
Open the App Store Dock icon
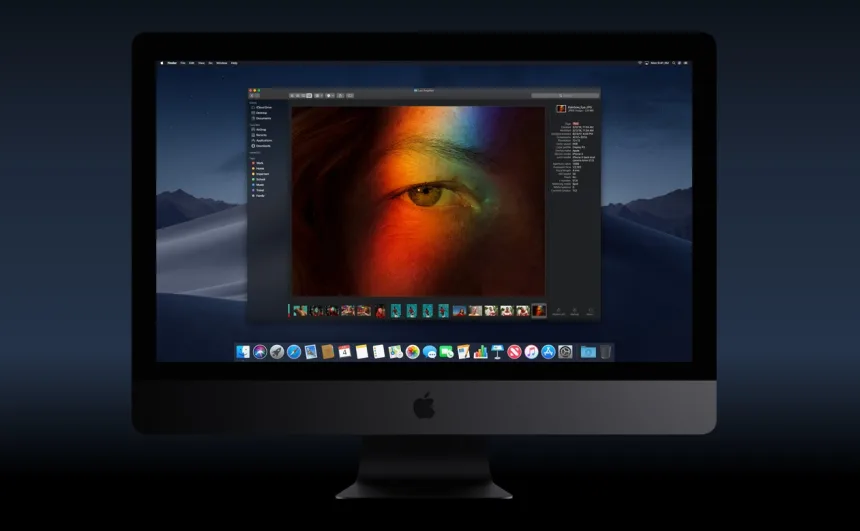548,352
